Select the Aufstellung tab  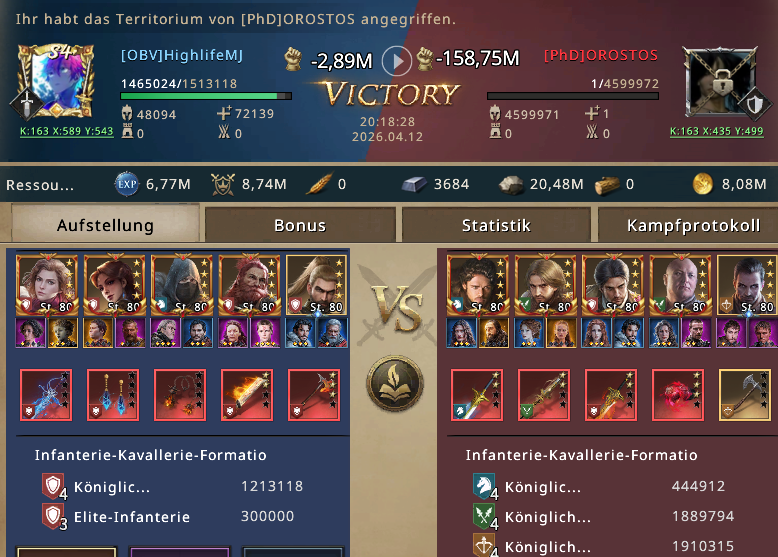pos(105,224)
